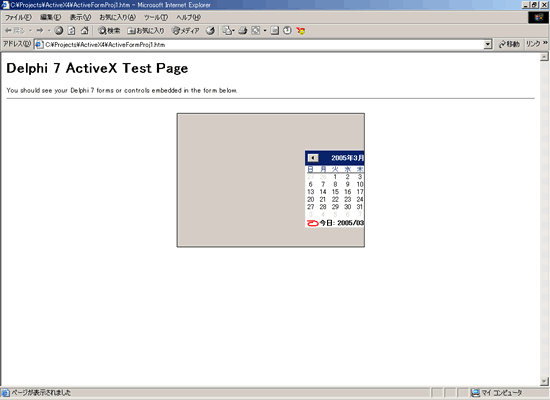This screenshot has width=550, height=400.
Task: Click the My Computer zone icon in status bar
Action: pos(475,393)
